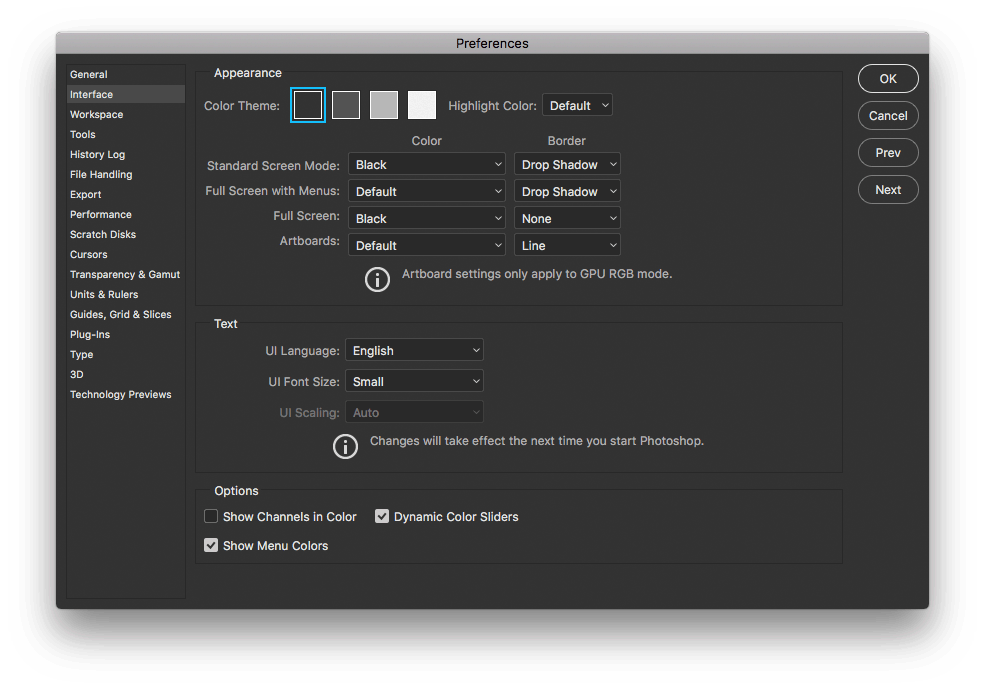Open 3D preferences category
This screenshot has height=689, width=985.
tap(126, 374)
